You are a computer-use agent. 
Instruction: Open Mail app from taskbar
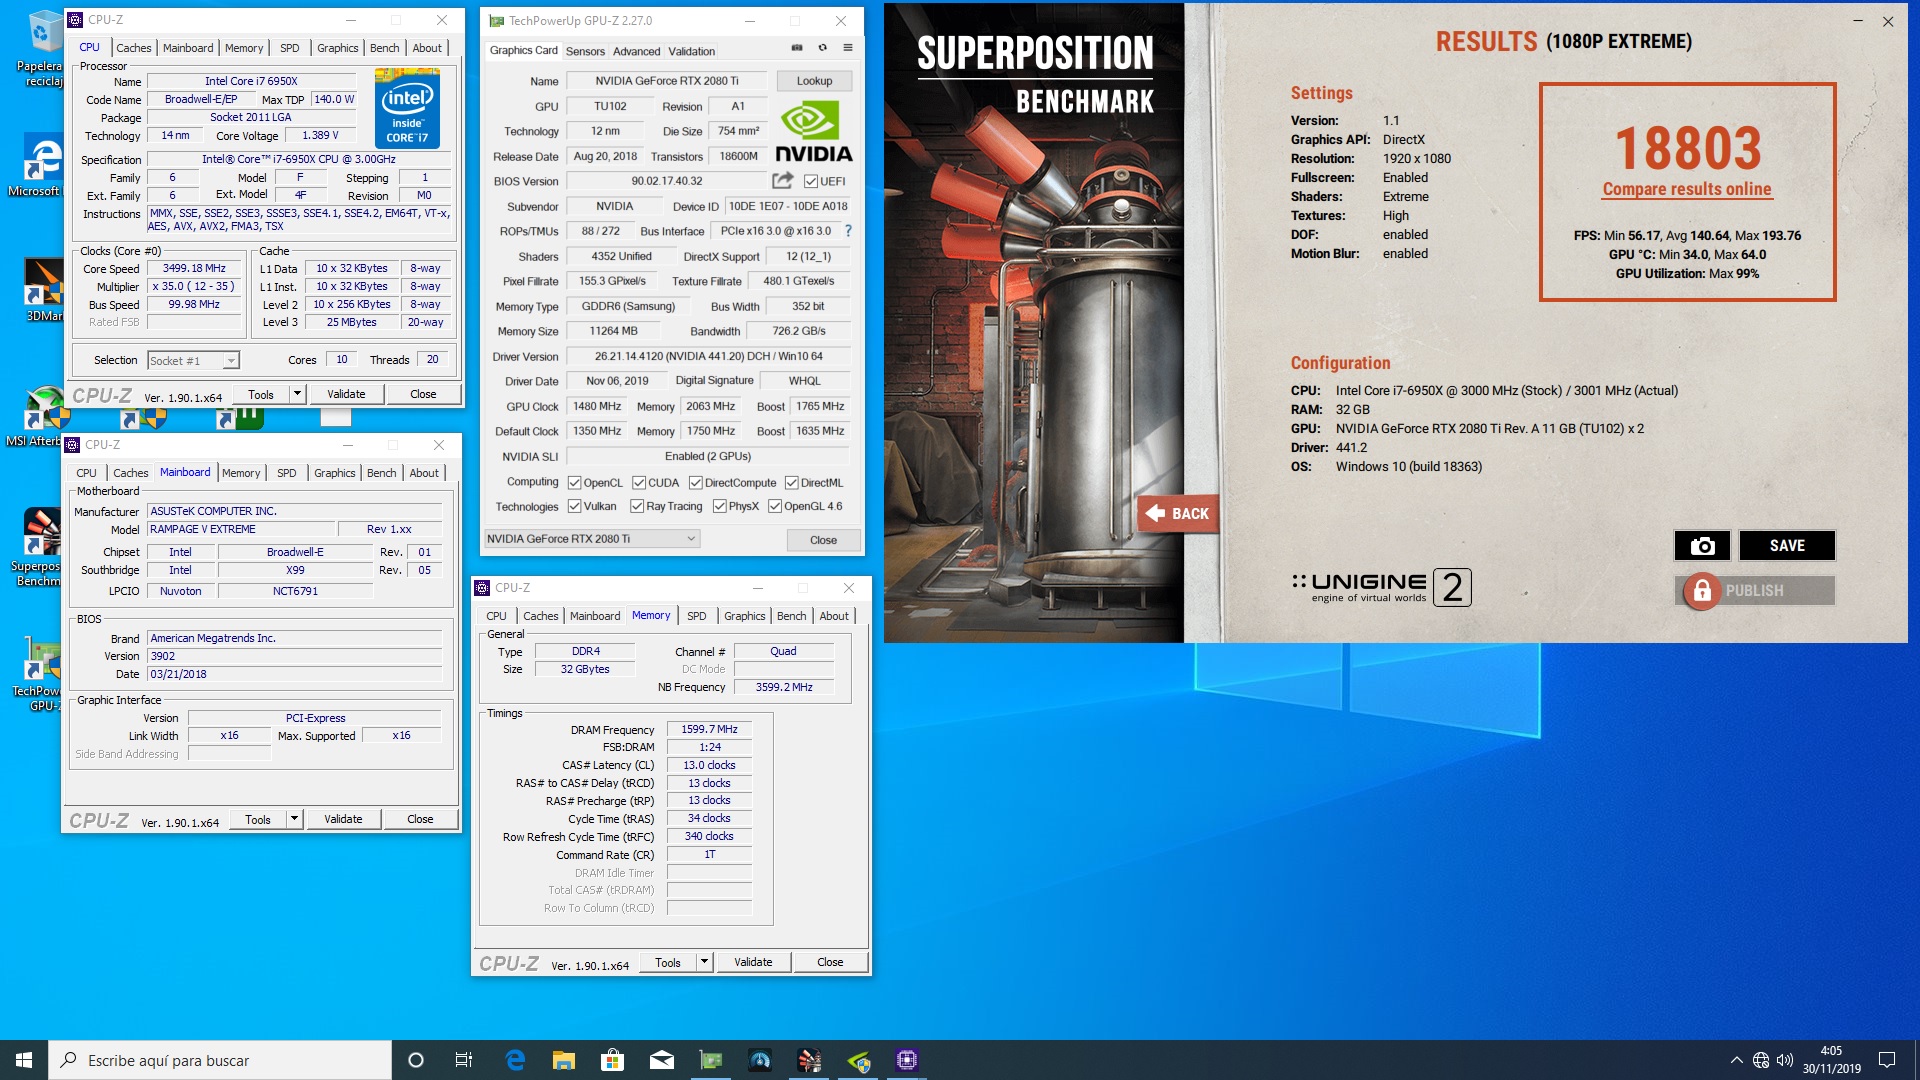[x=661, y=1060]
